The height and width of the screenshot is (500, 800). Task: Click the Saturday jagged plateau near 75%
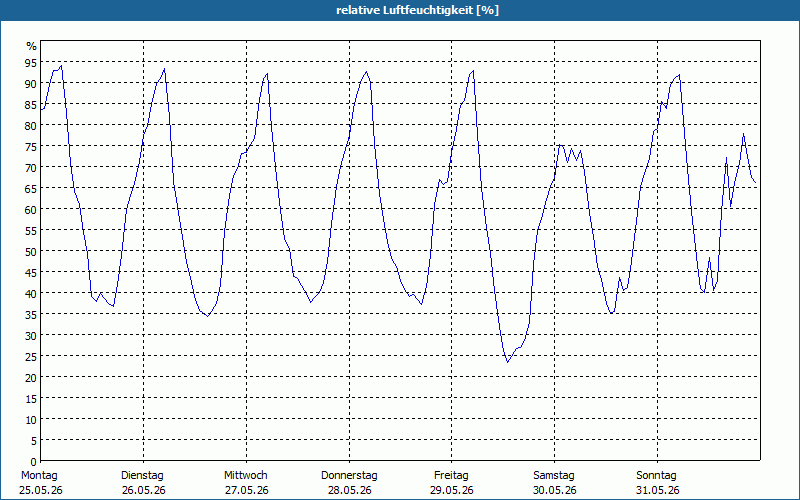[570, 153]
